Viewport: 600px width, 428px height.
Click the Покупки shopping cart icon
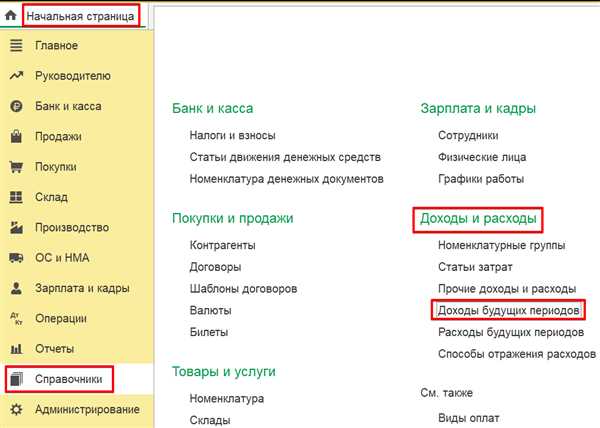(x=16, y=167)
